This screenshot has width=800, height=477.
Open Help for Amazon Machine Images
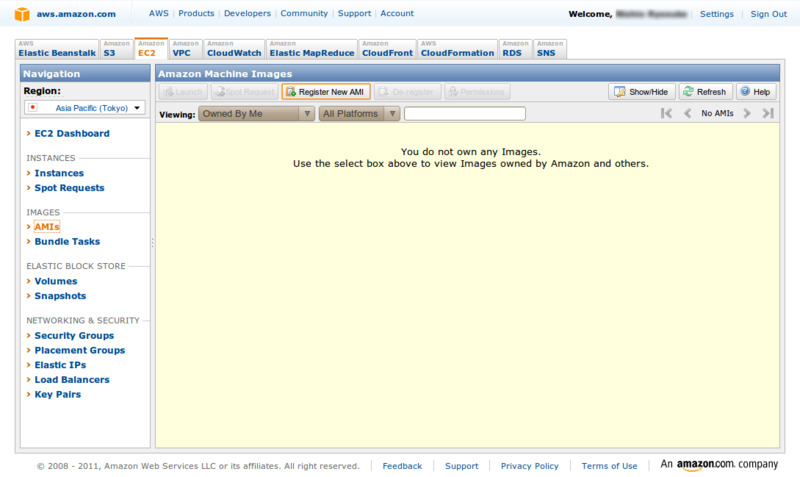coord(756,92)
